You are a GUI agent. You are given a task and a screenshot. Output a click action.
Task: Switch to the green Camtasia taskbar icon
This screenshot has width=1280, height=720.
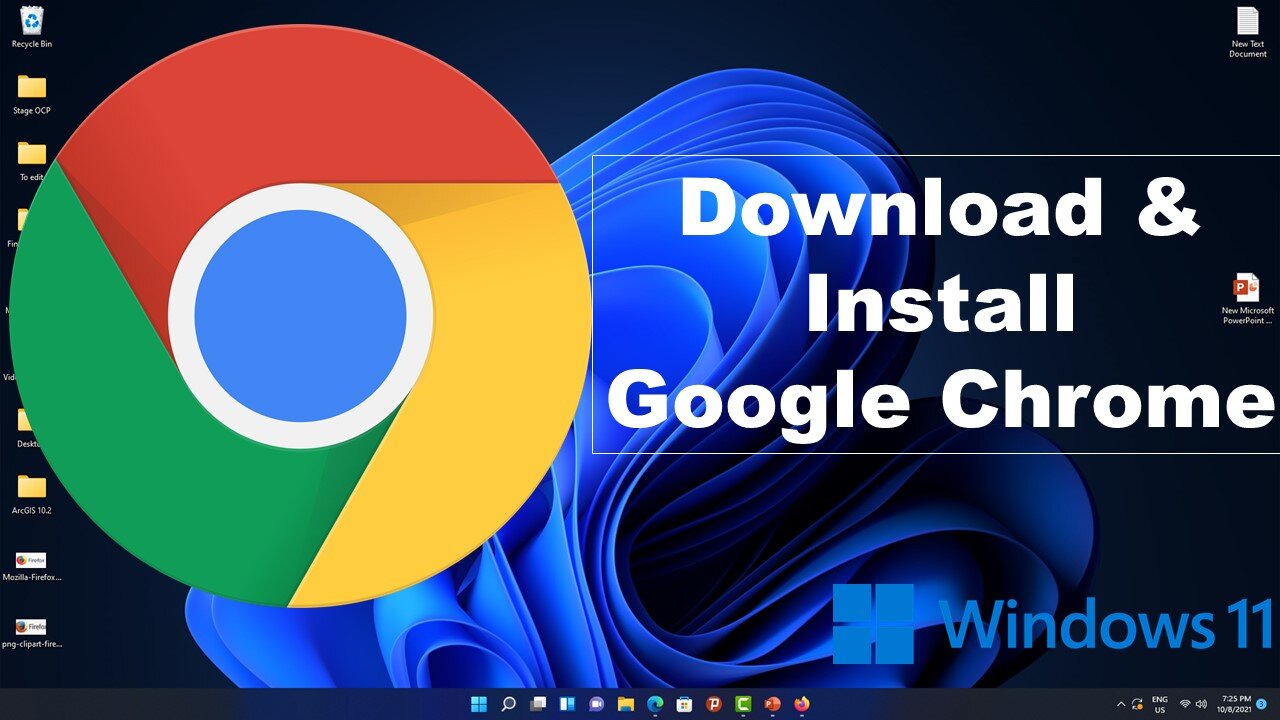point(743,704)
